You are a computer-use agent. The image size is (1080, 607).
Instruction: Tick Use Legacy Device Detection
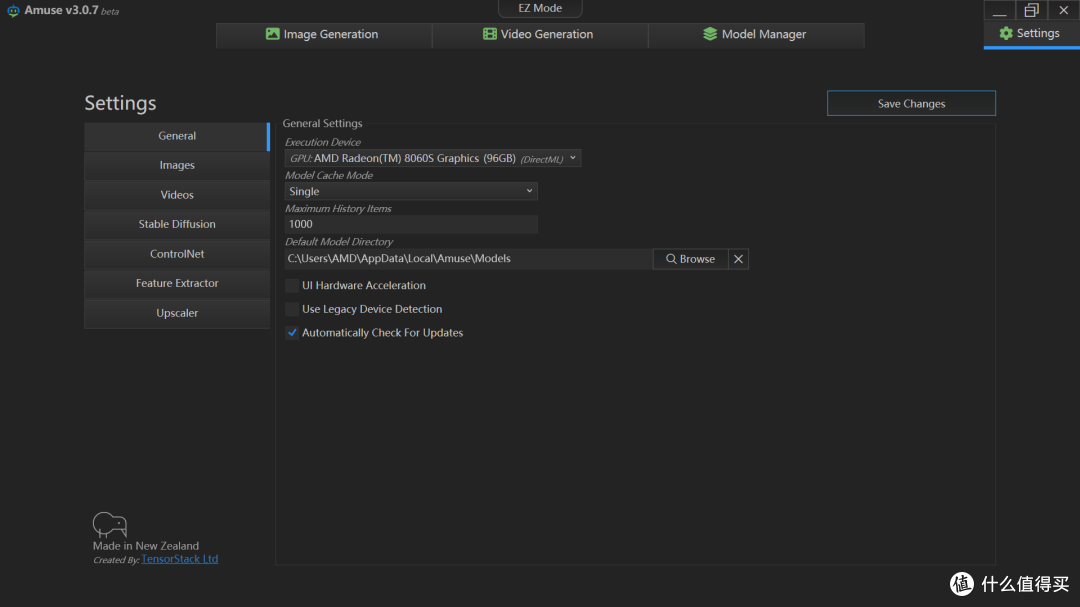click(x=292, y=309)
